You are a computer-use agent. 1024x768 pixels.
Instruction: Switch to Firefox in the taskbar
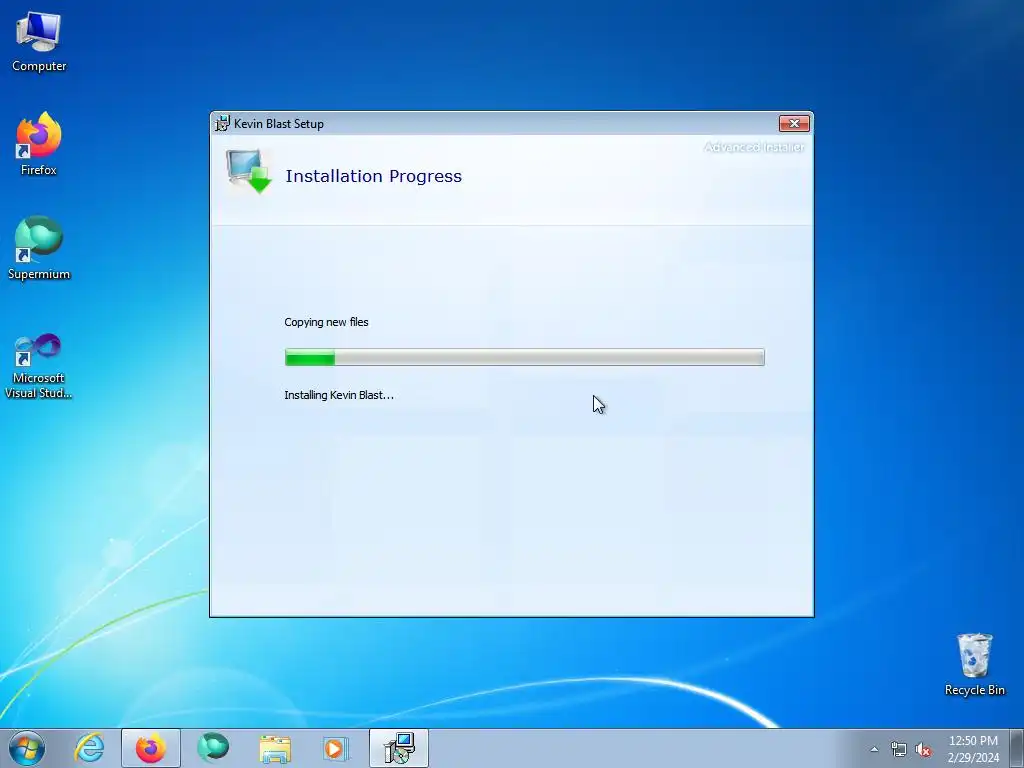[150, 748]
